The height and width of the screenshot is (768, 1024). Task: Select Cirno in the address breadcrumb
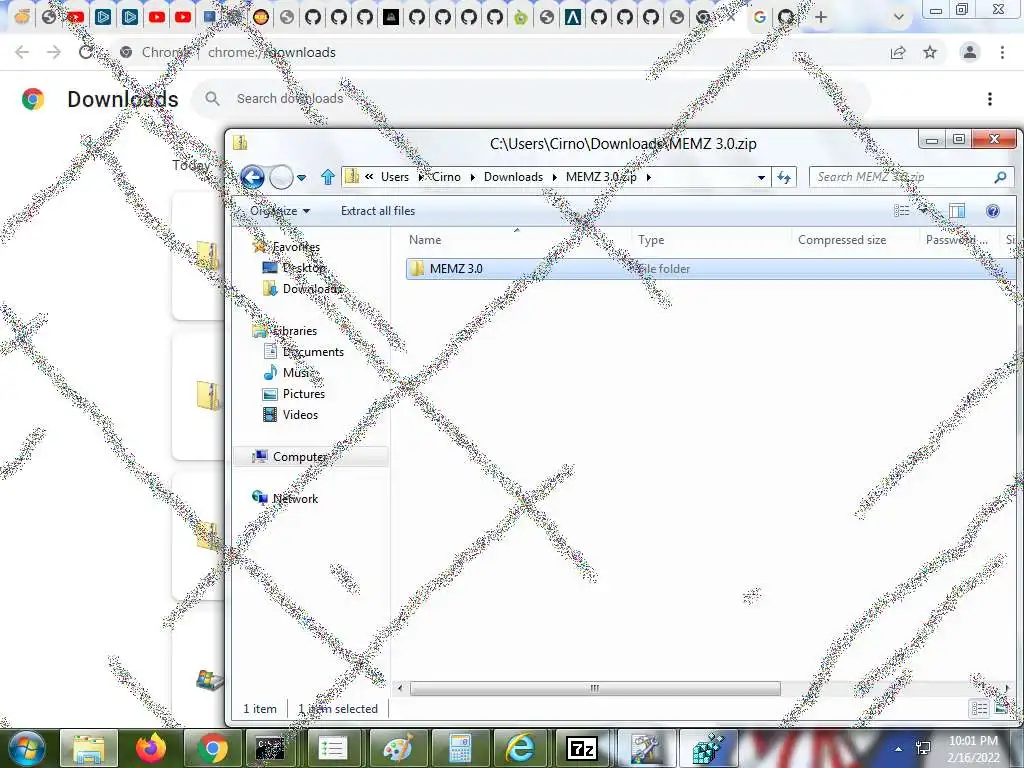[x=446, y=177]
